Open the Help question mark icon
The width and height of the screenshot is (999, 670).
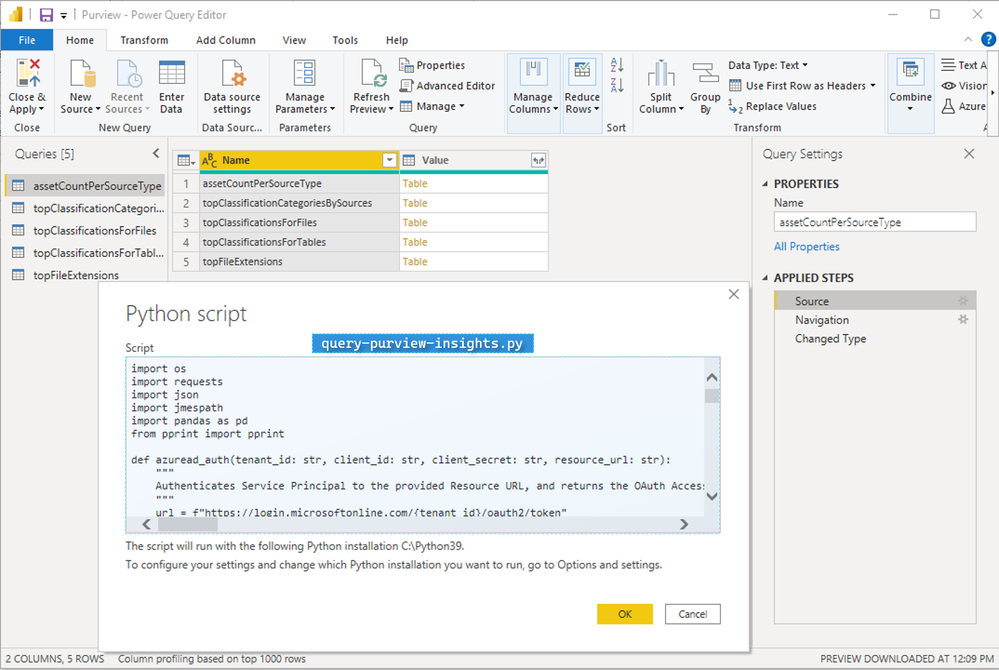[x=988, y=39]
